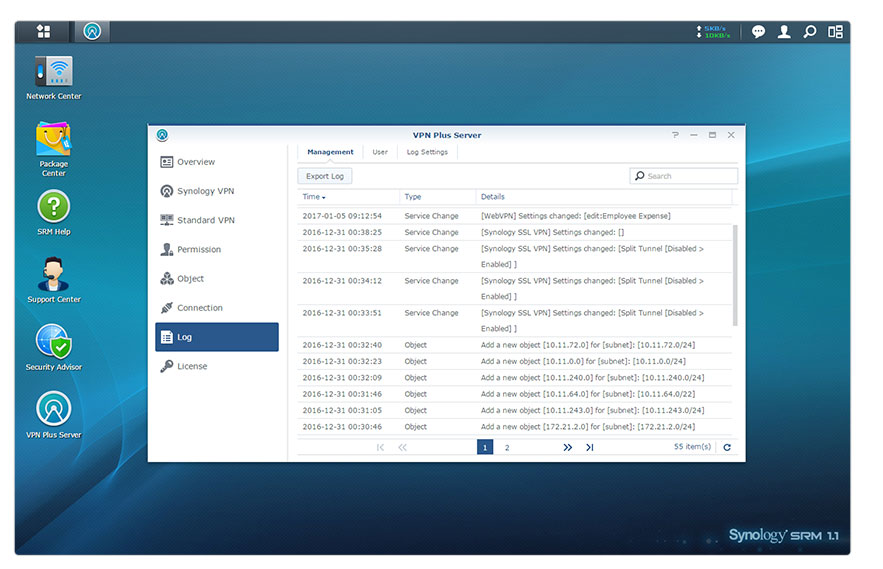Refresh the log list

tap(727, 447)
